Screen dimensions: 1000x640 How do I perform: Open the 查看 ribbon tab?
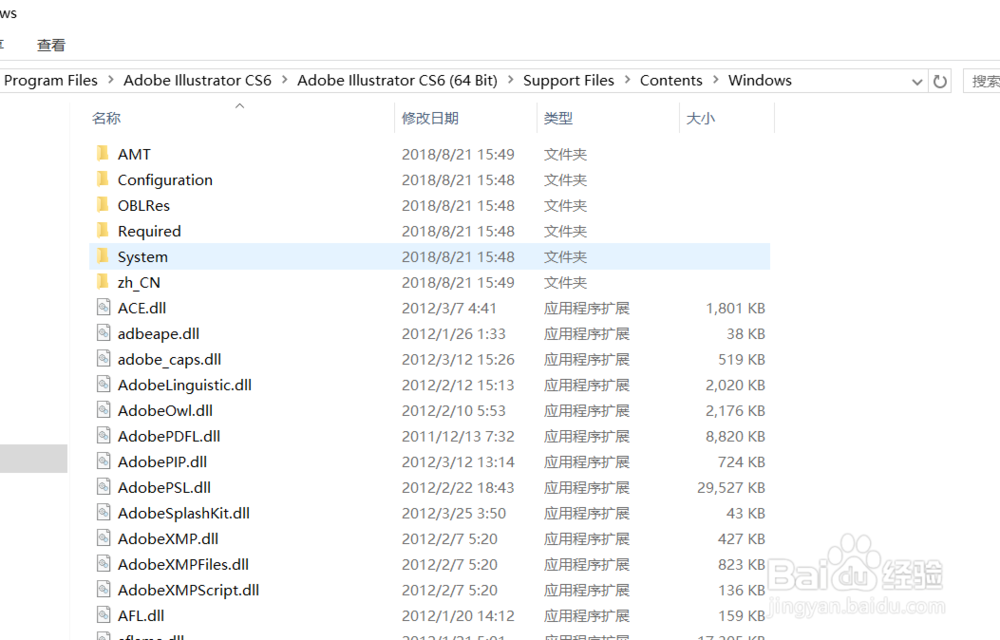coord(51,45)
